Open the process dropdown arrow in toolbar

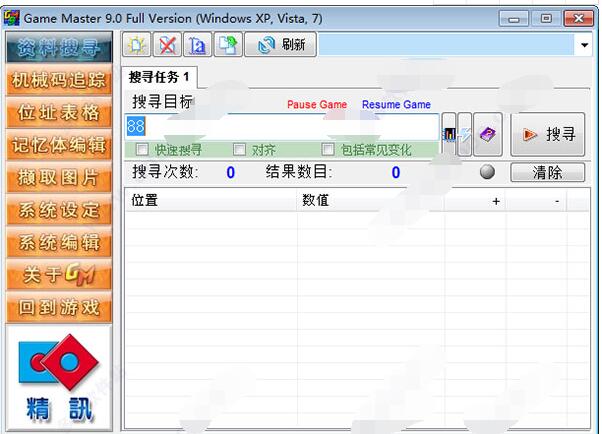point(584,45)
